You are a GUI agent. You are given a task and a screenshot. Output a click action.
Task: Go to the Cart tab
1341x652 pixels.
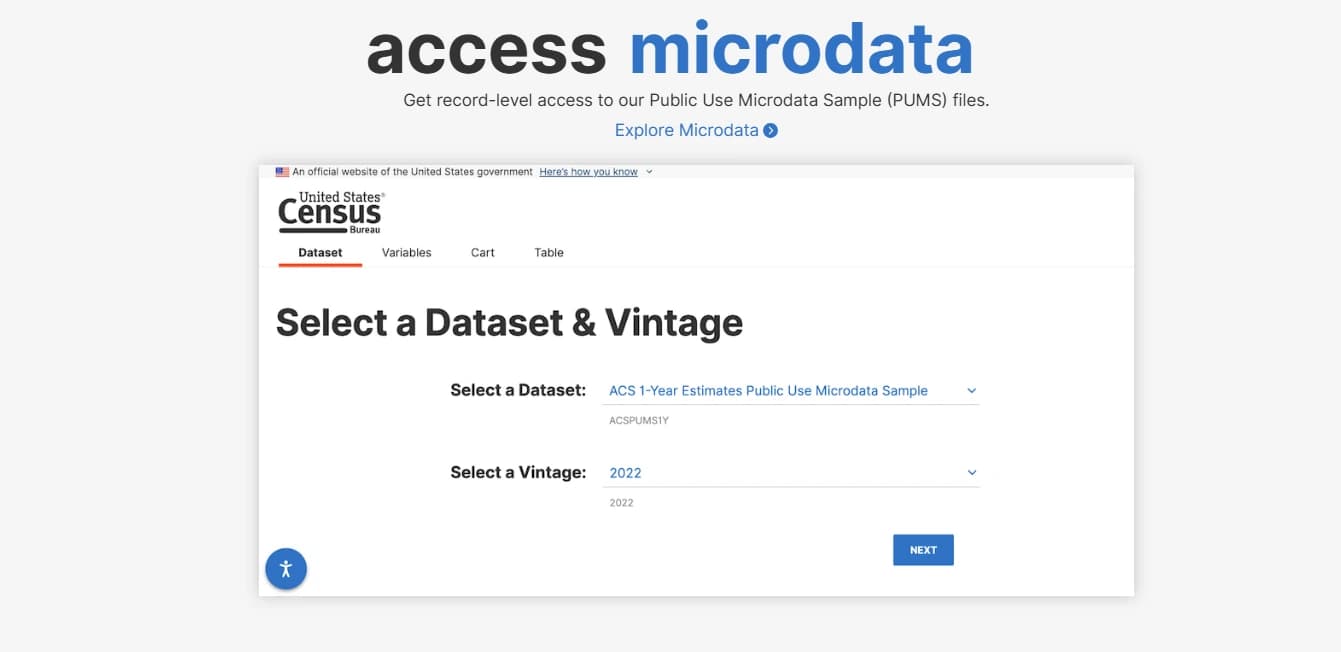483,253
